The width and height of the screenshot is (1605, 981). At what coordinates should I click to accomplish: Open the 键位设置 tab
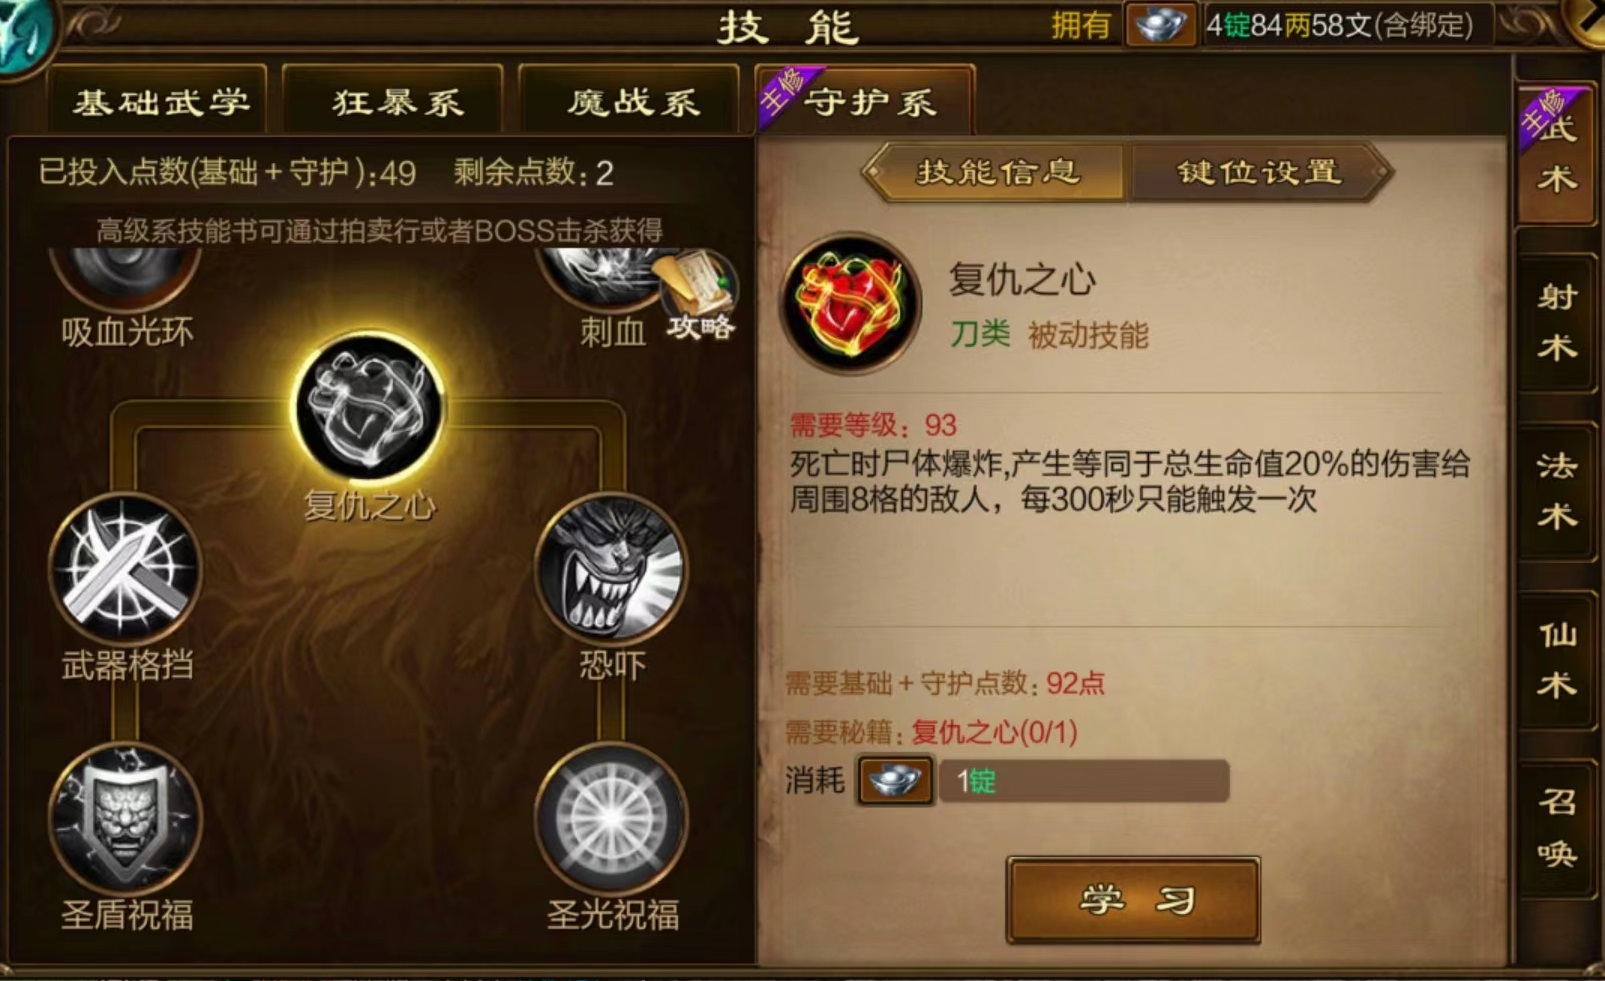(1259, 172)
